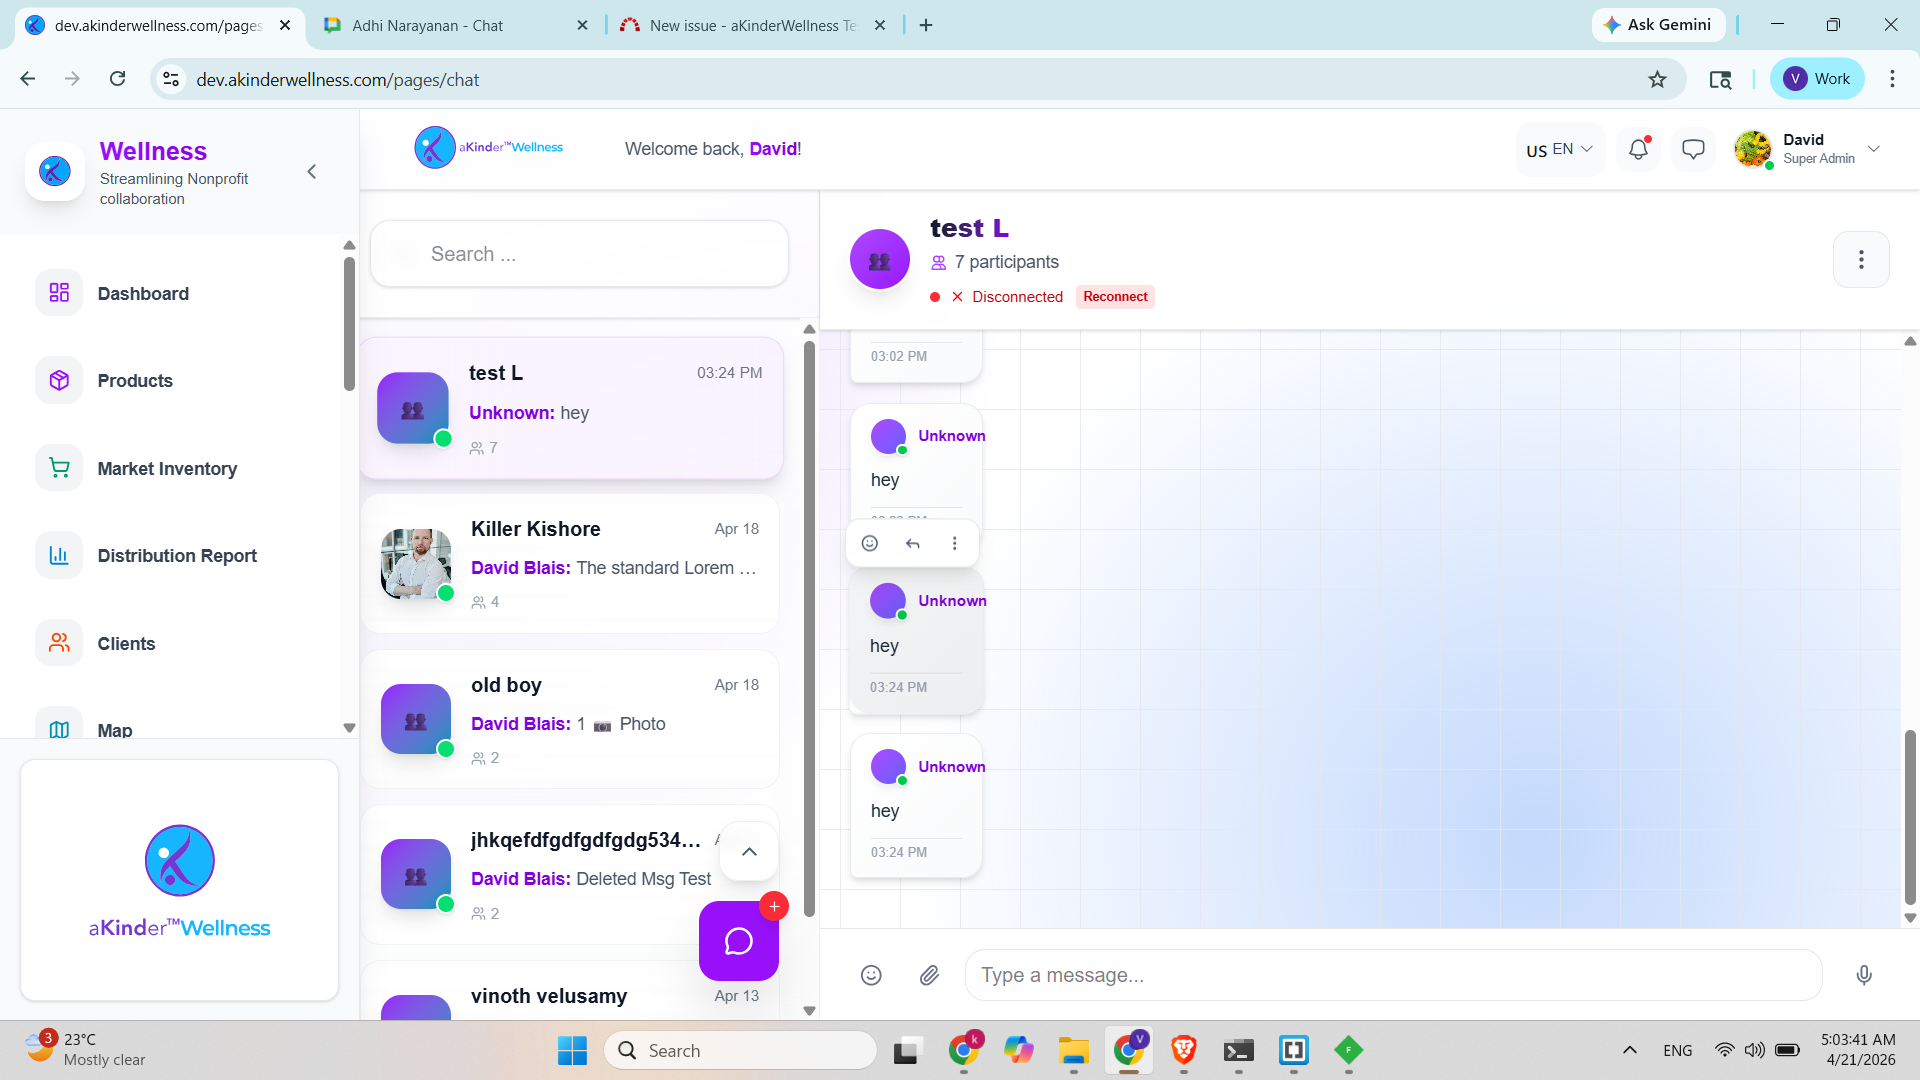Click the reply arrow icon on hovered message

912,543
